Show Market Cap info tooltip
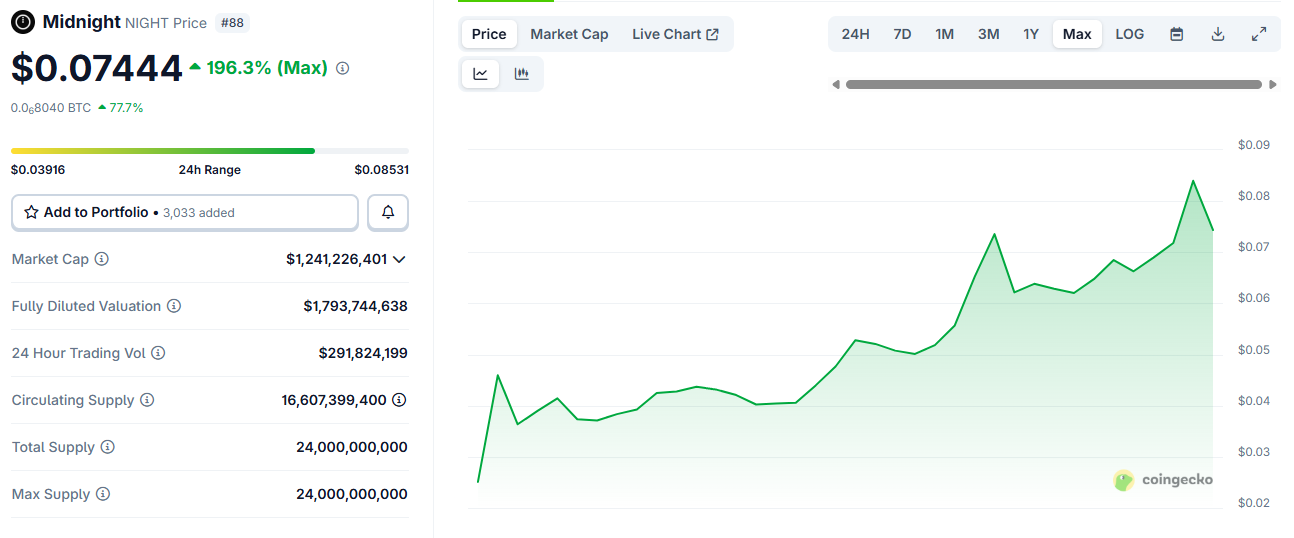 101,259
